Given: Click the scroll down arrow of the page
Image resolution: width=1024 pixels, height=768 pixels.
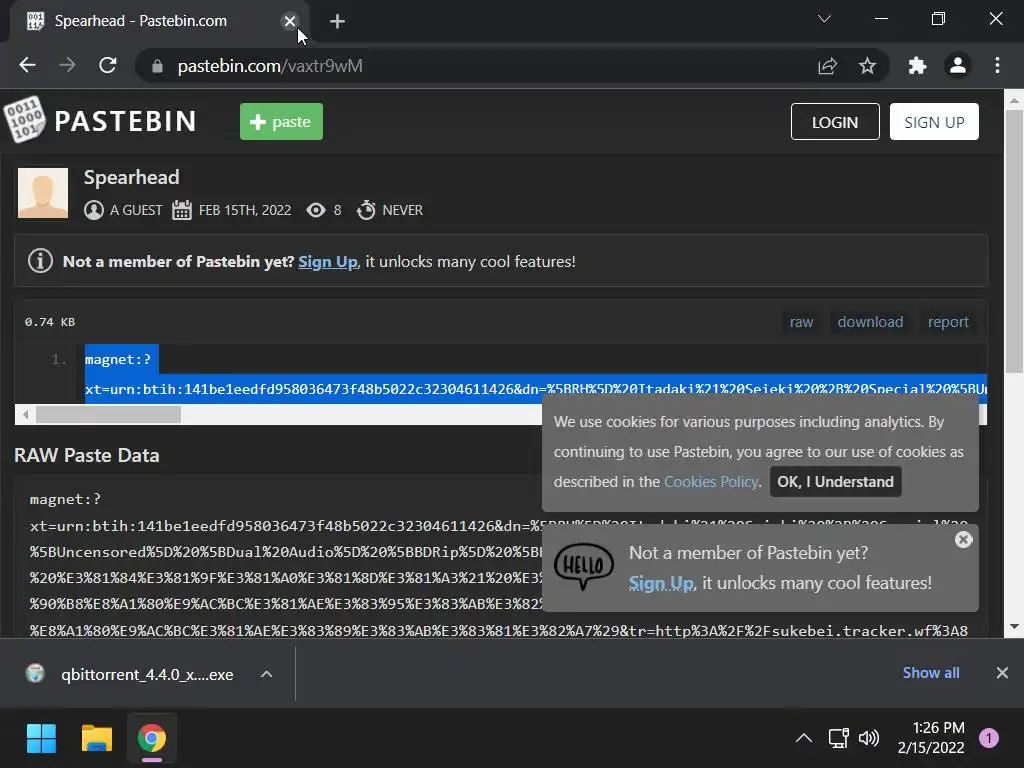Looking at the screenshot, I should [x=1014, y=626].
